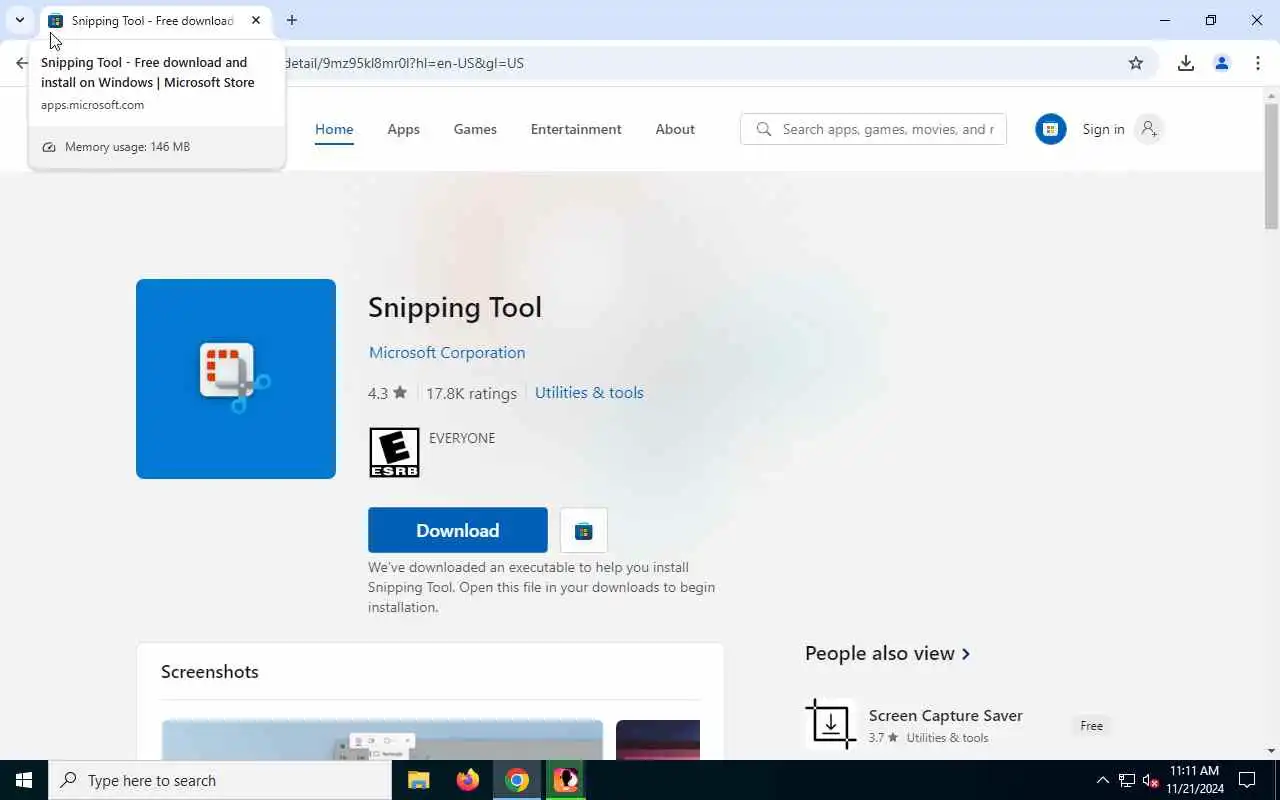Open the Microsoft Corporation publisher link

pos(447,352)
